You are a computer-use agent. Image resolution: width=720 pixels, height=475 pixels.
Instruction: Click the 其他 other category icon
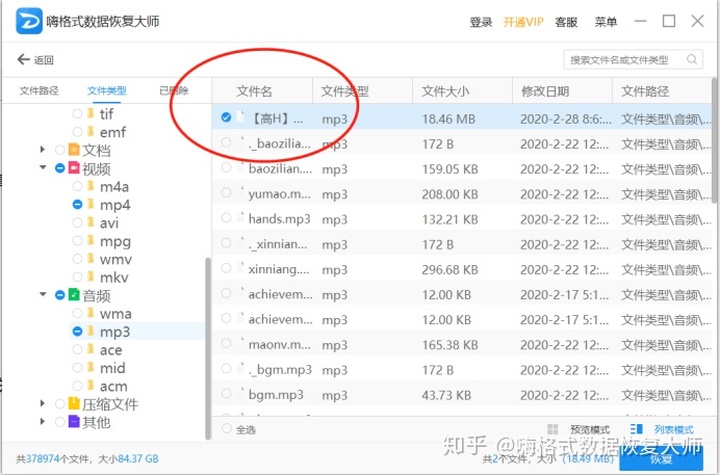[x=74, y=421]
